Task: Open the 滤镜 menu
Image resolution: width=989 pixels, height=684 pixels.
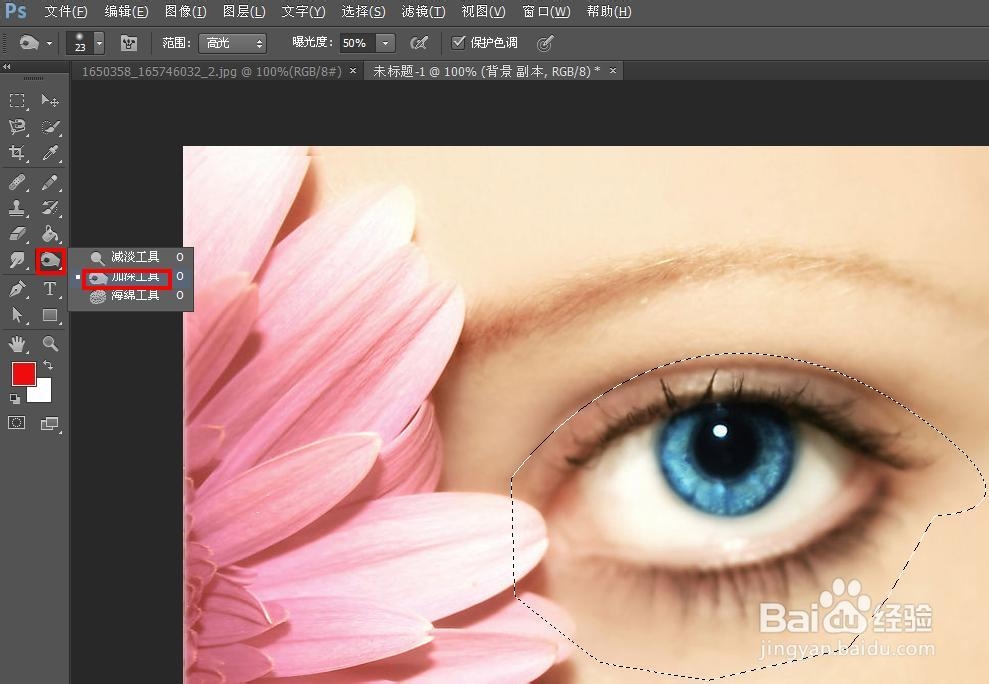Action: [x=422, y=12]
